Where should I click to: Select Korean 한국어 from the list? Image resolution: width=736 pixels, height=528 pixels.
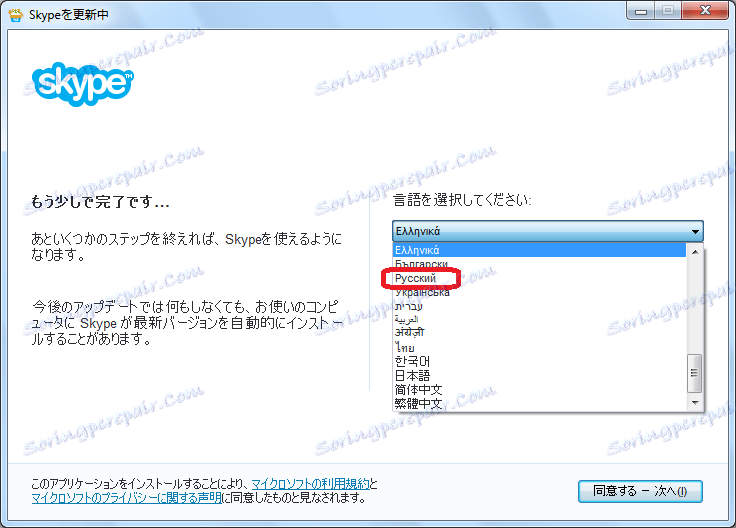(539, 361)
